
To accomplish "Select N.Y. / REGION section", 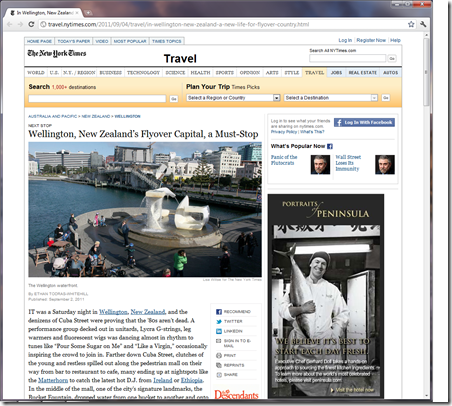I will point(79,73).
